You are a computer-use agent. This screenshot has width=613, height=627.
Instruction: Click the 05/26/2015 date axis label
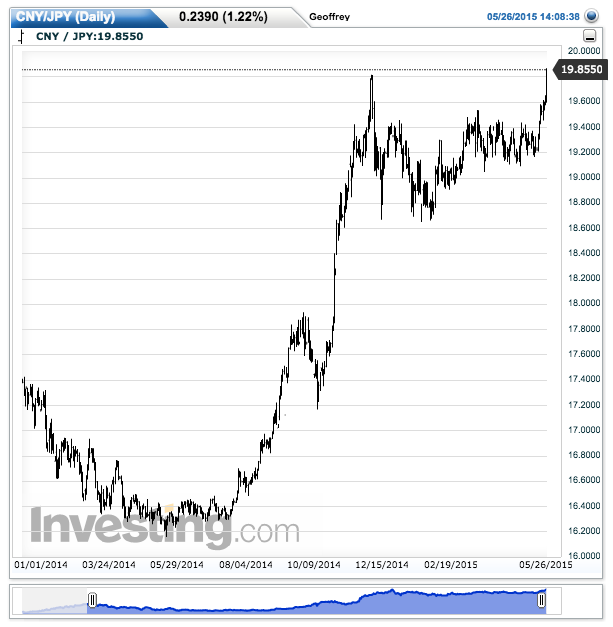(x=545, y=565)
